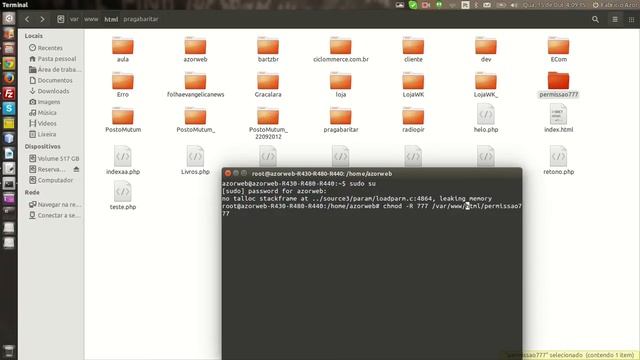This screenshot has width=640, height=360.
Task: Eject the Reserva volume
Action: tap(76, 169)
